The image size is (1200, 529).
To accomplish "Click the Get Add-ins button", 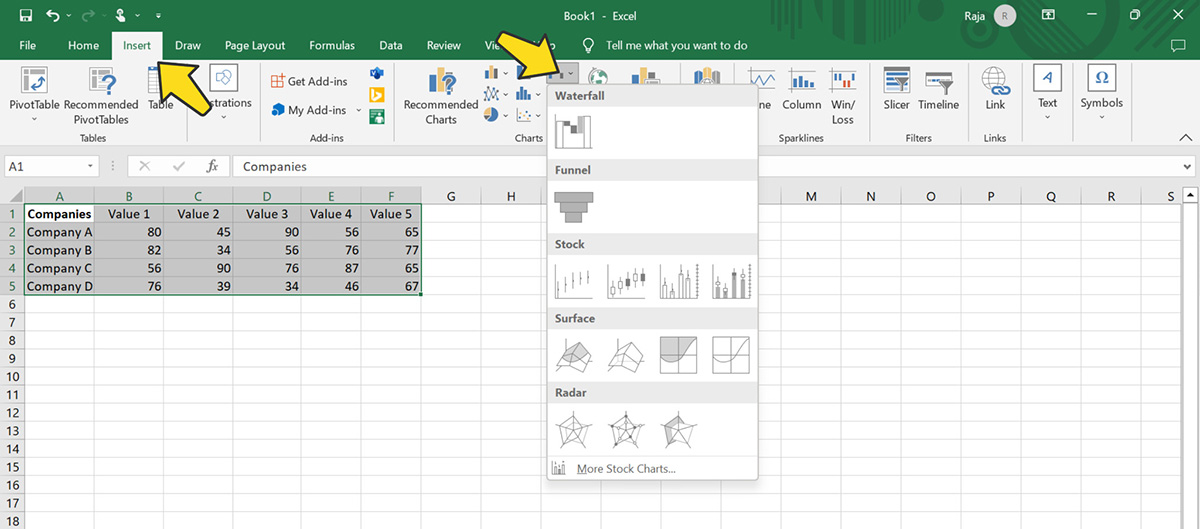I will 310,81.
